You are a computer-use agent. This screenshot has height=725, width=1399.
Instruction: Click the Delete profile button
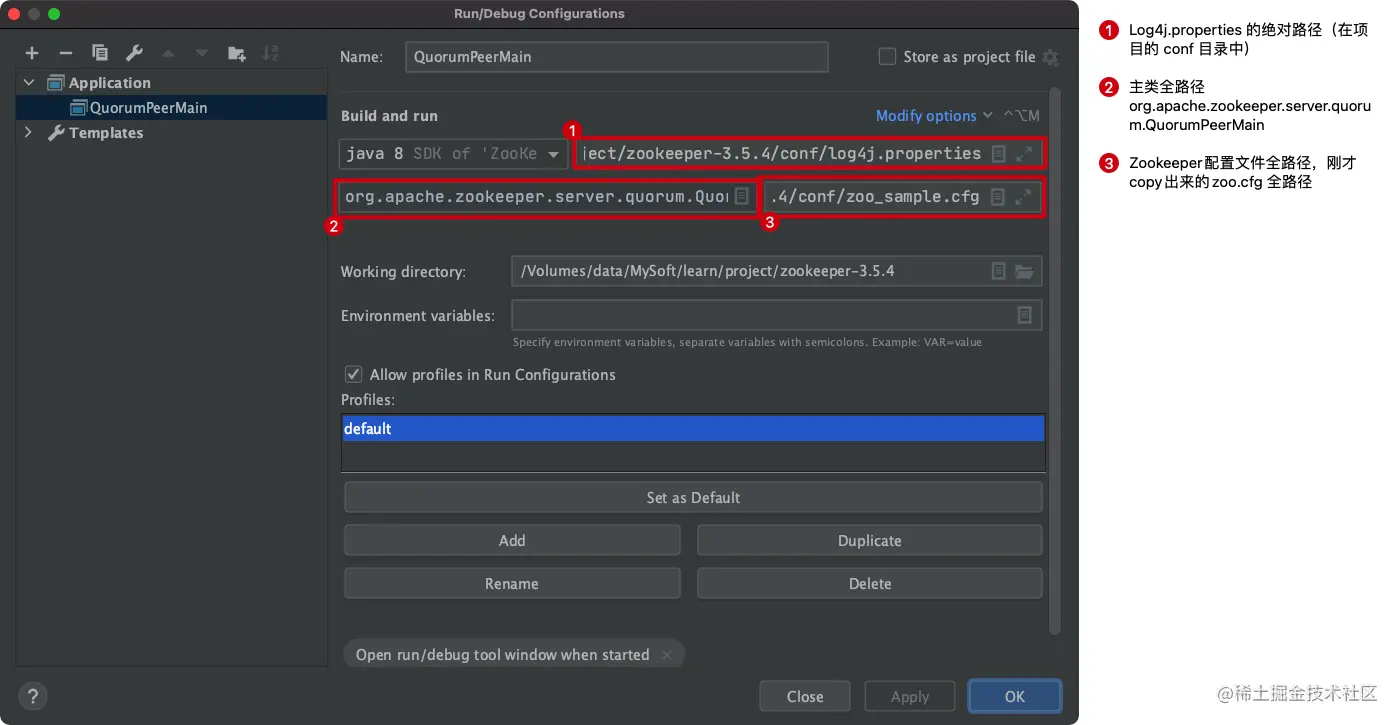[869, 583]
